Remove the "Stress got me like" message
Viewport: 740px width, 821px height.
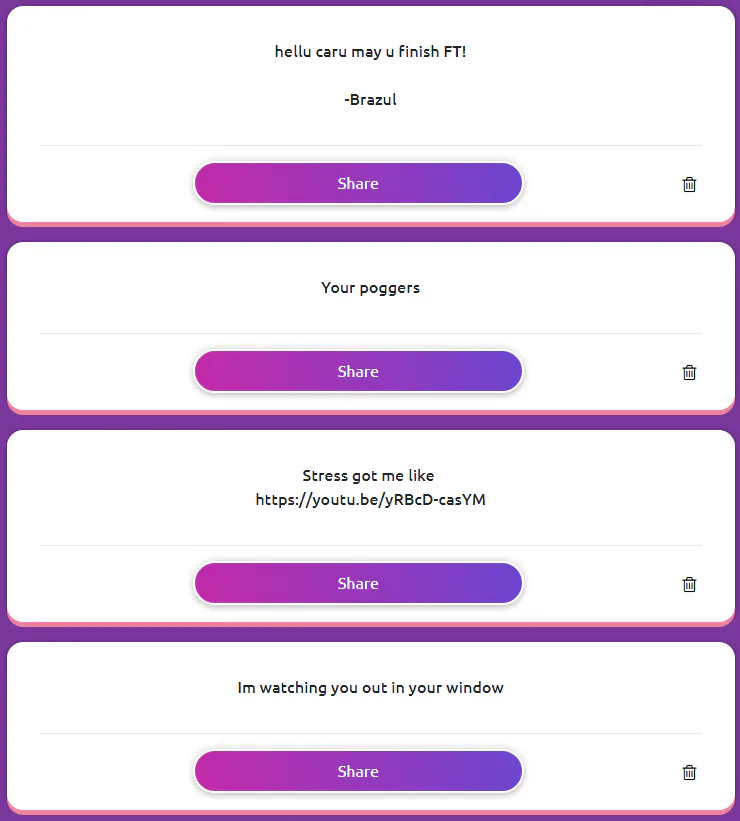tap(689, 584)
